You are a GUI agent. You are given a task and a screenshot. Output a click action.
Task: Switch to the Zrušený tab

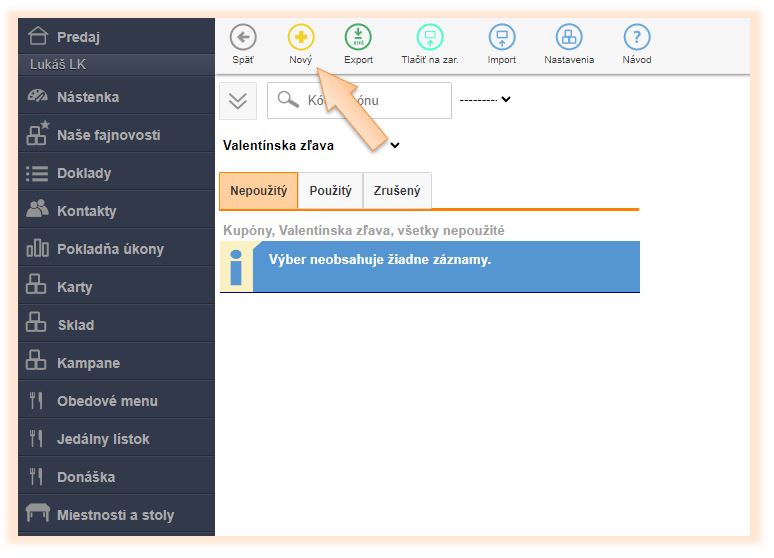tap(397, 190)
